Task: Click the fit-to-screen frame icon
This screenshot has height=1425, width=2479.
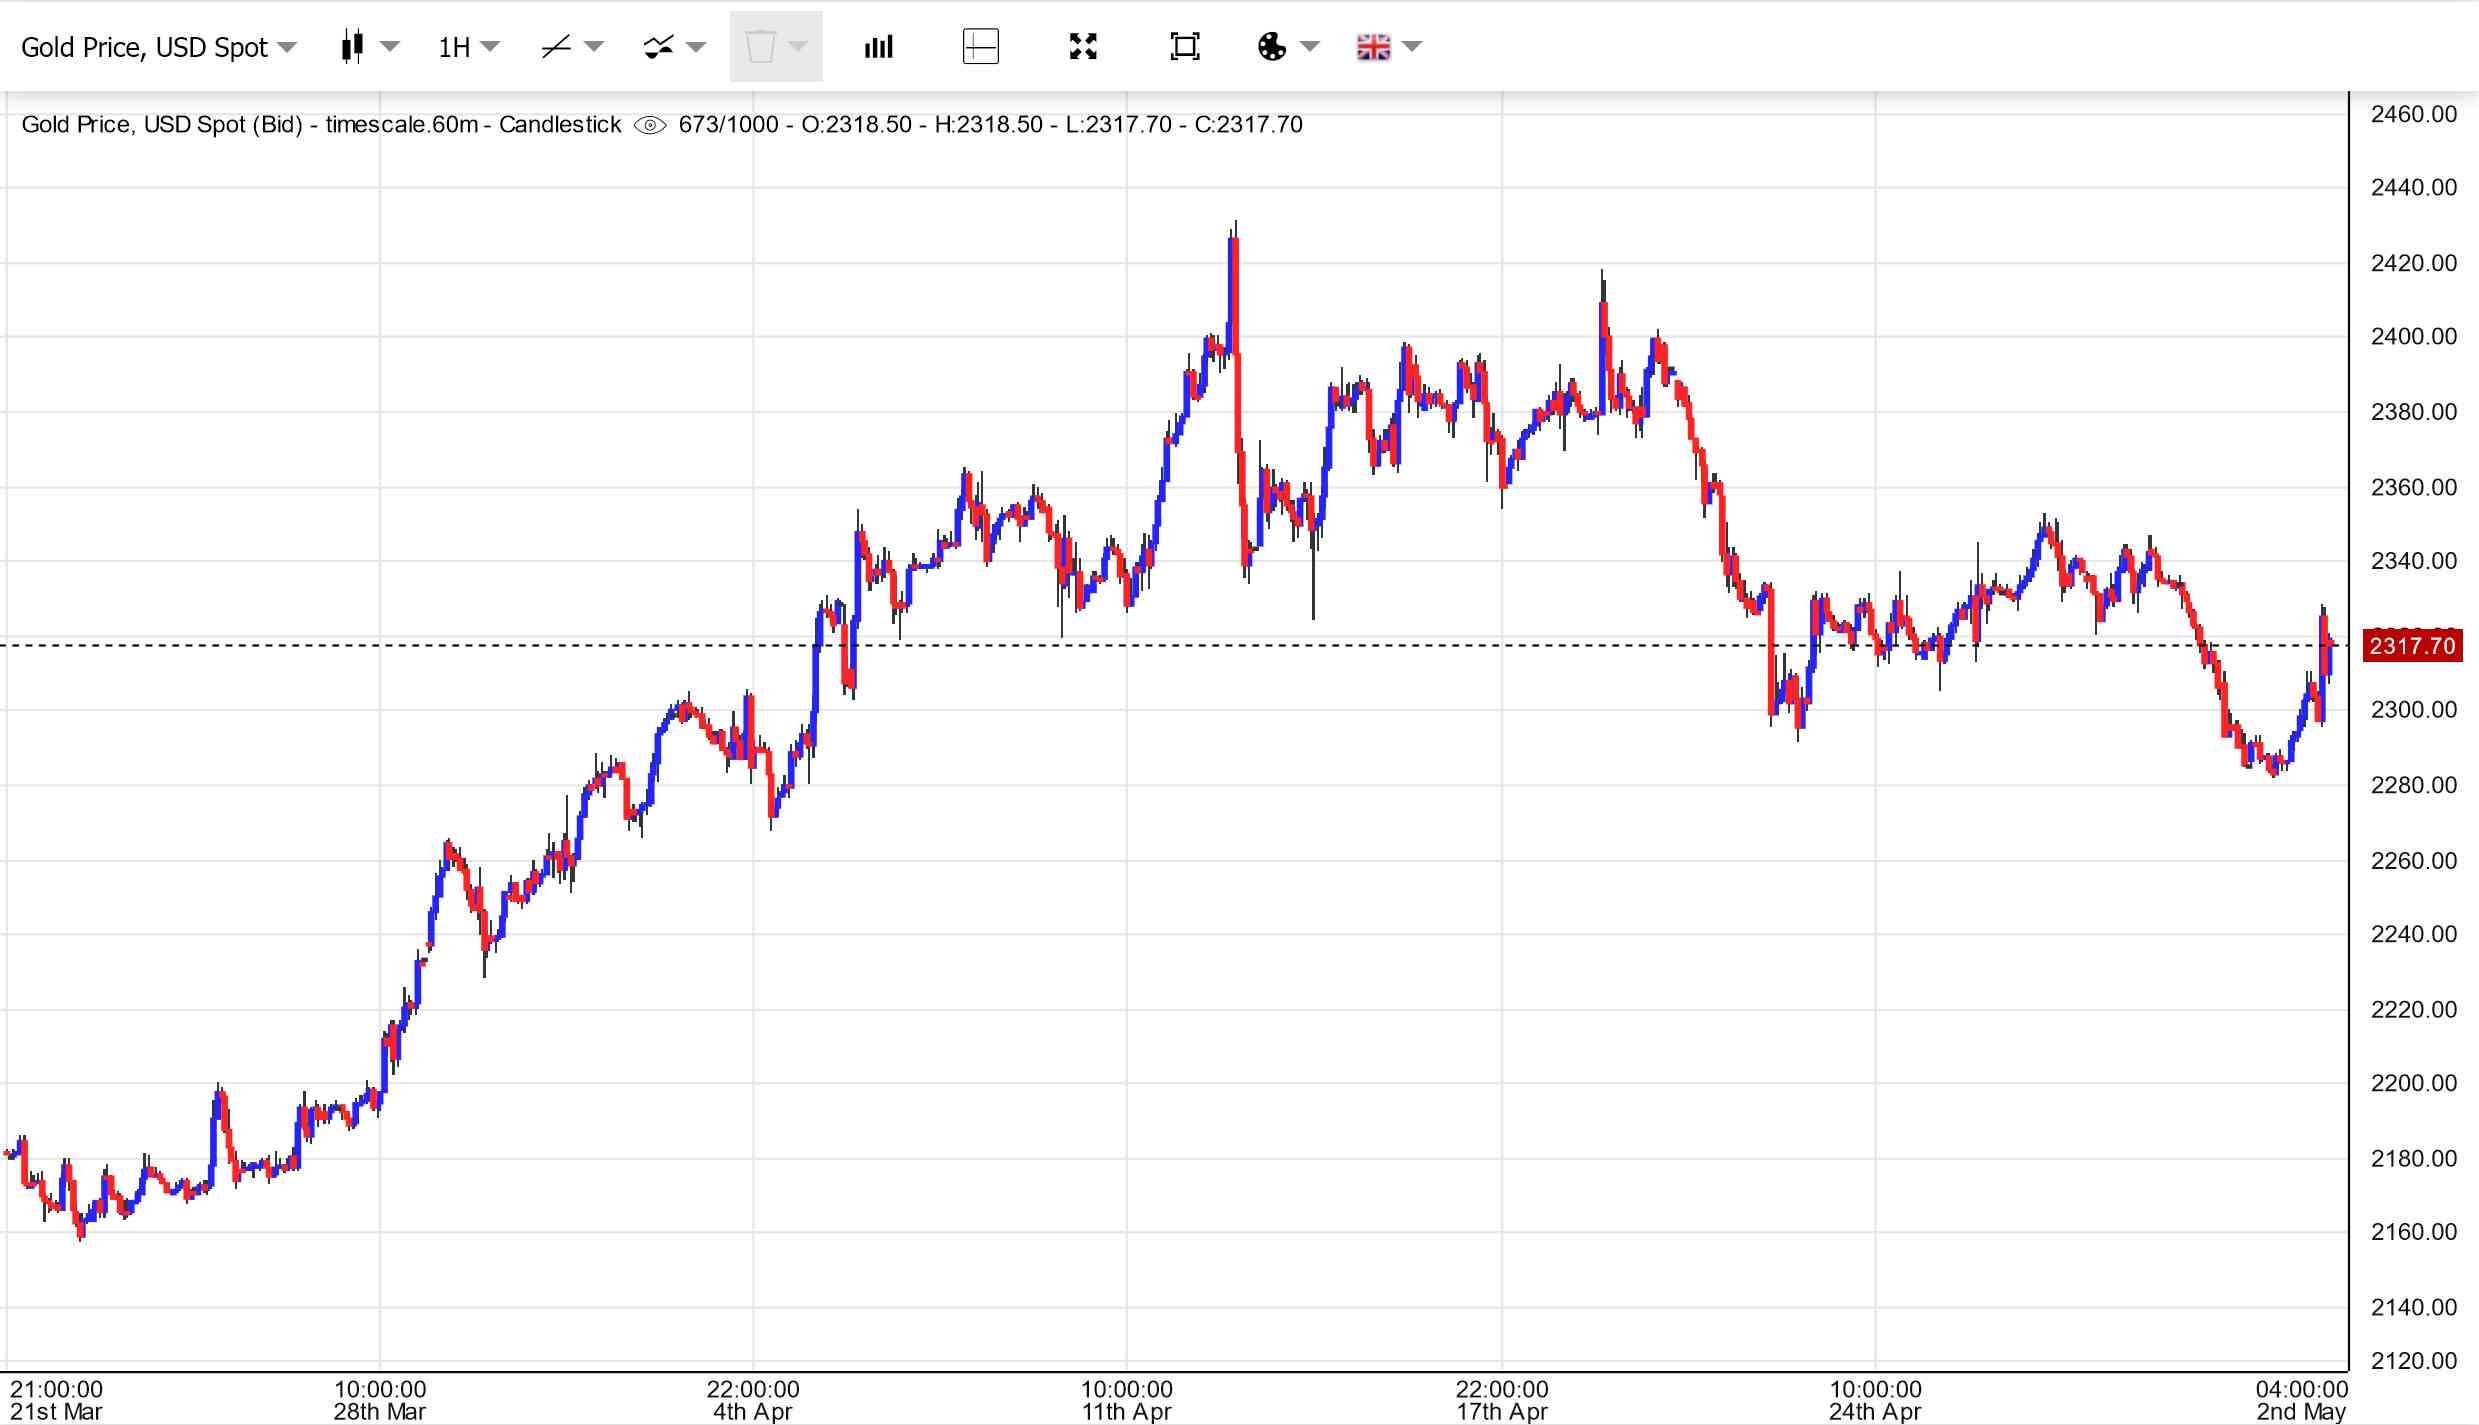Action: point(1185,47)
